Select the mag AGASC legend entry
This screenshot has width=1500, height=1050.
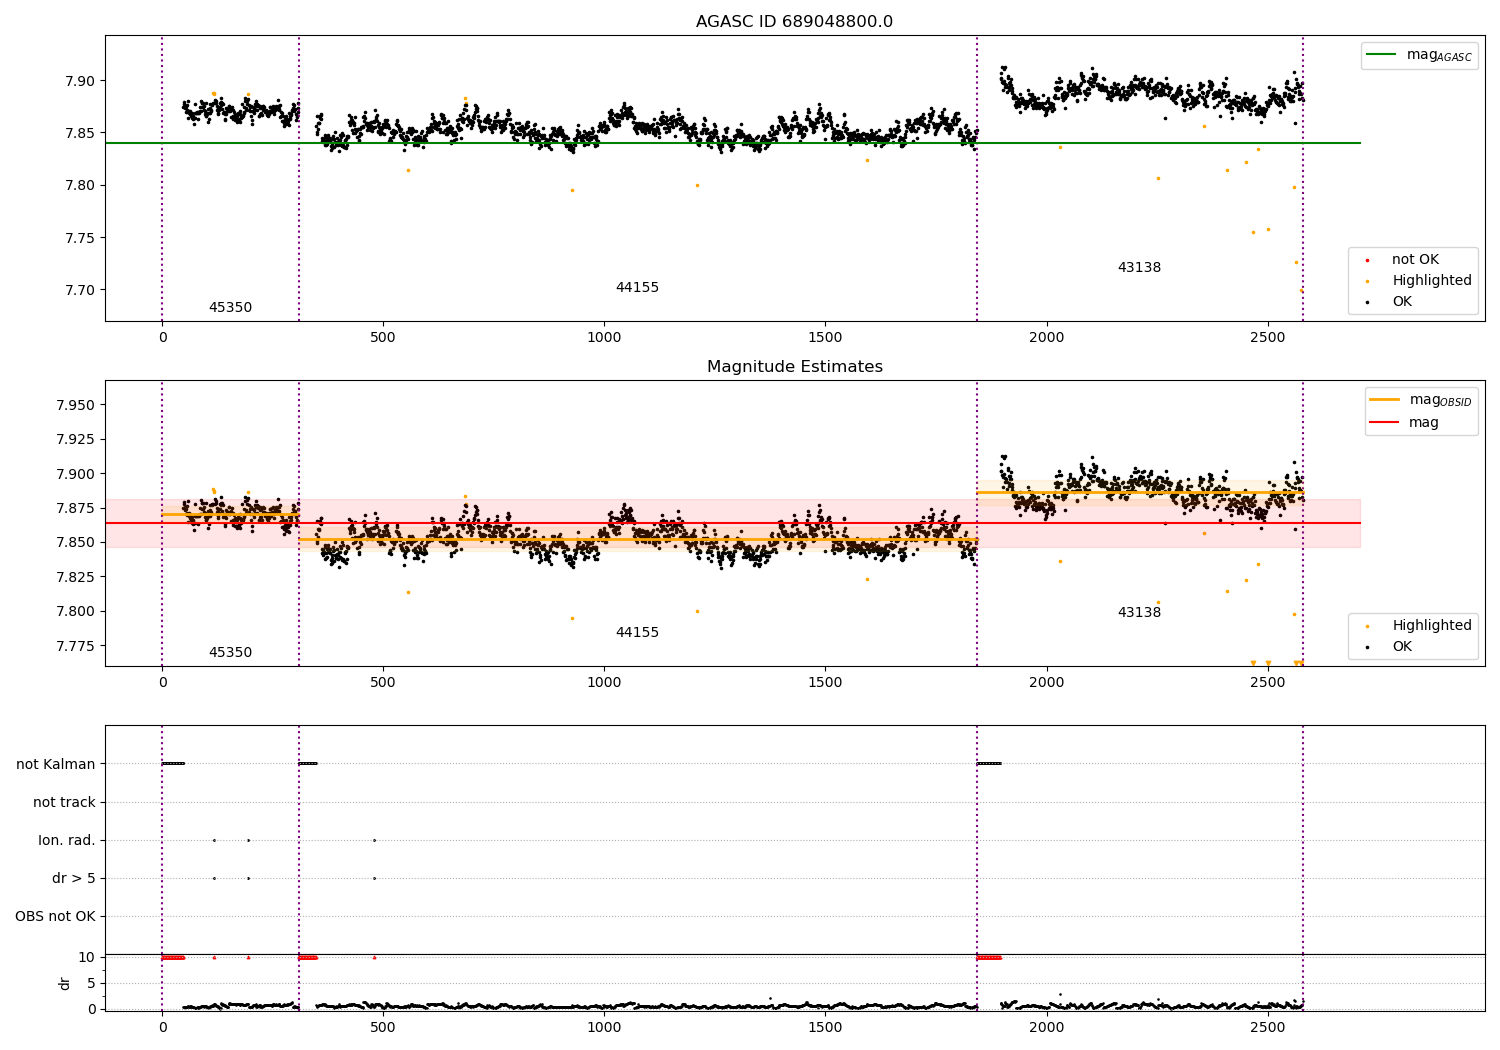tap(1419, 55)
